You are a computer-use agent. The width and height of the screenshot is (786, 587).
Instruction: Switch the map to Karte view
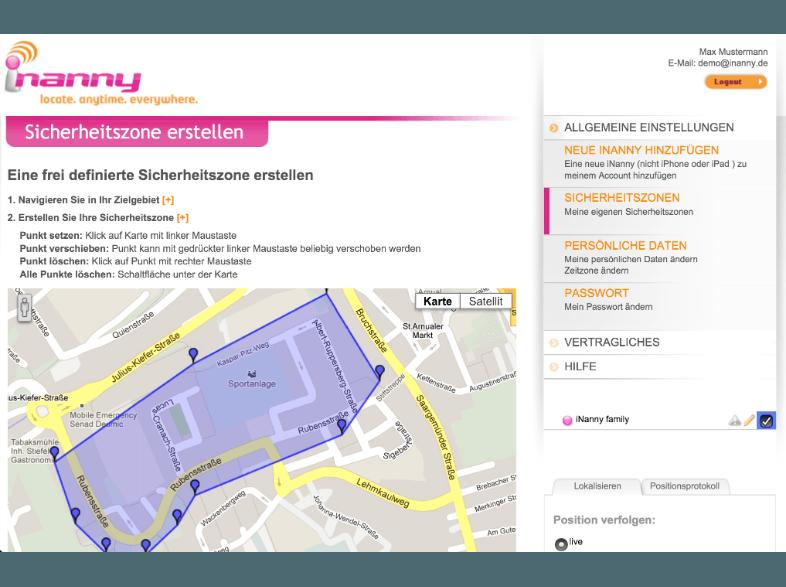(x=438, y=301)
